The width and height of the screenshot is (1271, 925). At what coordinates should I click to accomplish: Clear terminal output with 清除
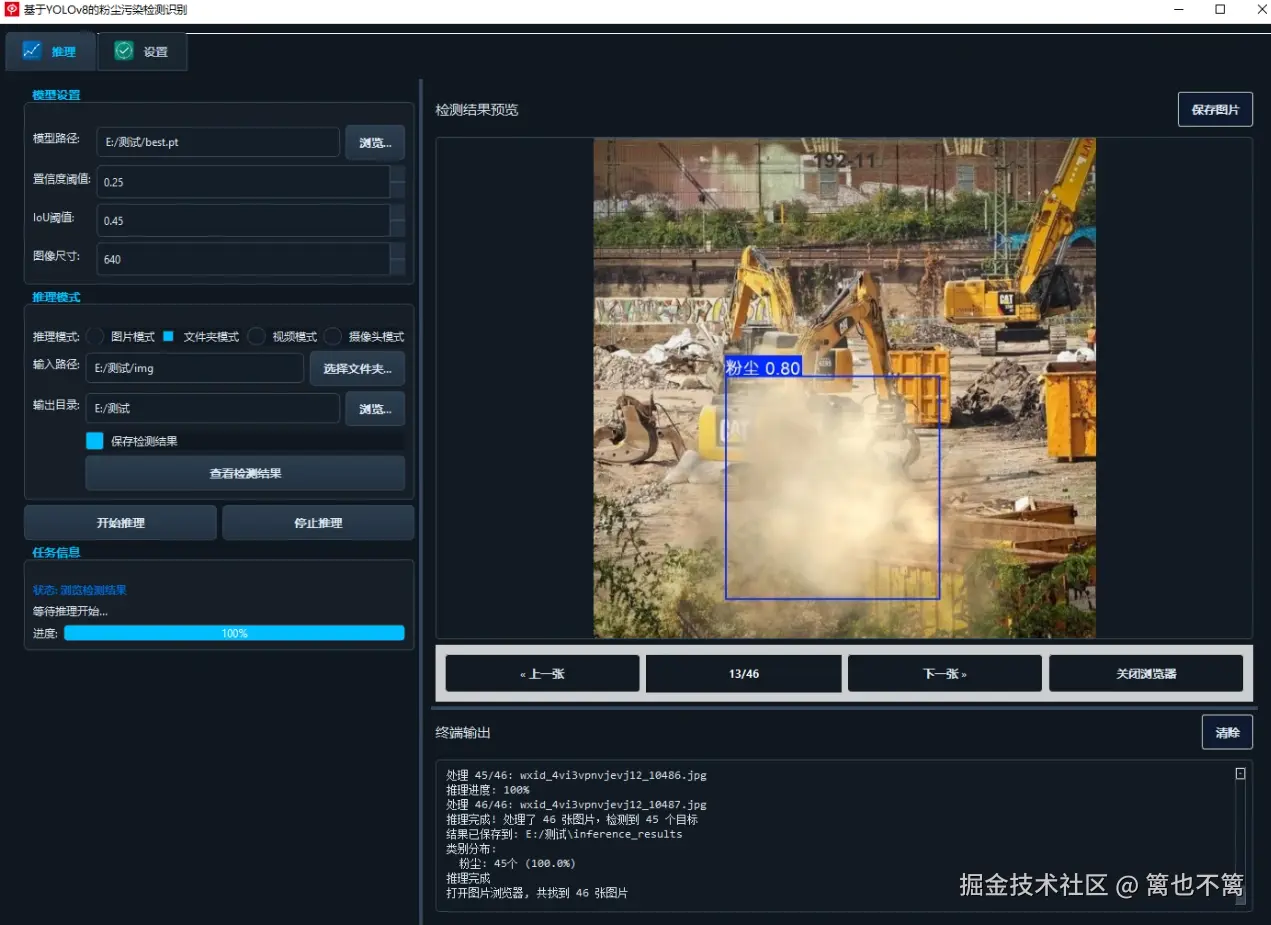point(1227,732)
